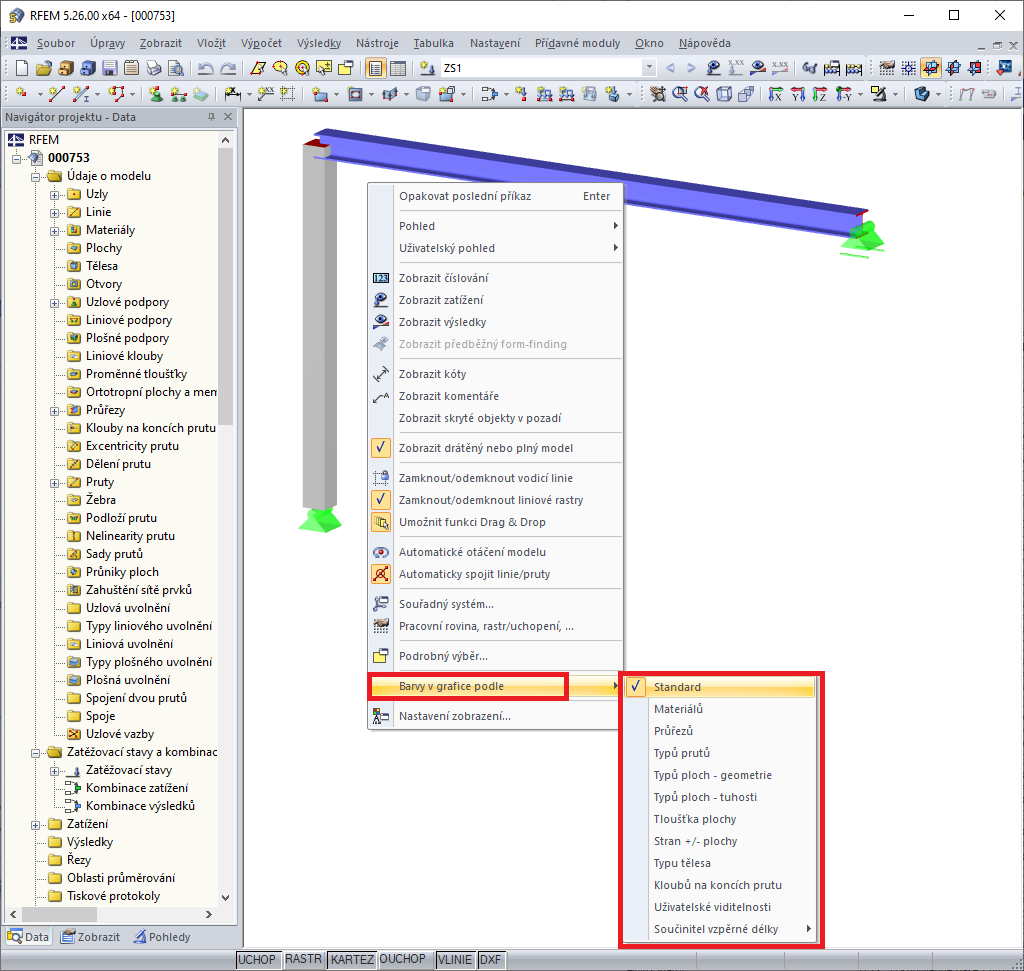Select 'Typů prutů' color option

tap(720, 753)
